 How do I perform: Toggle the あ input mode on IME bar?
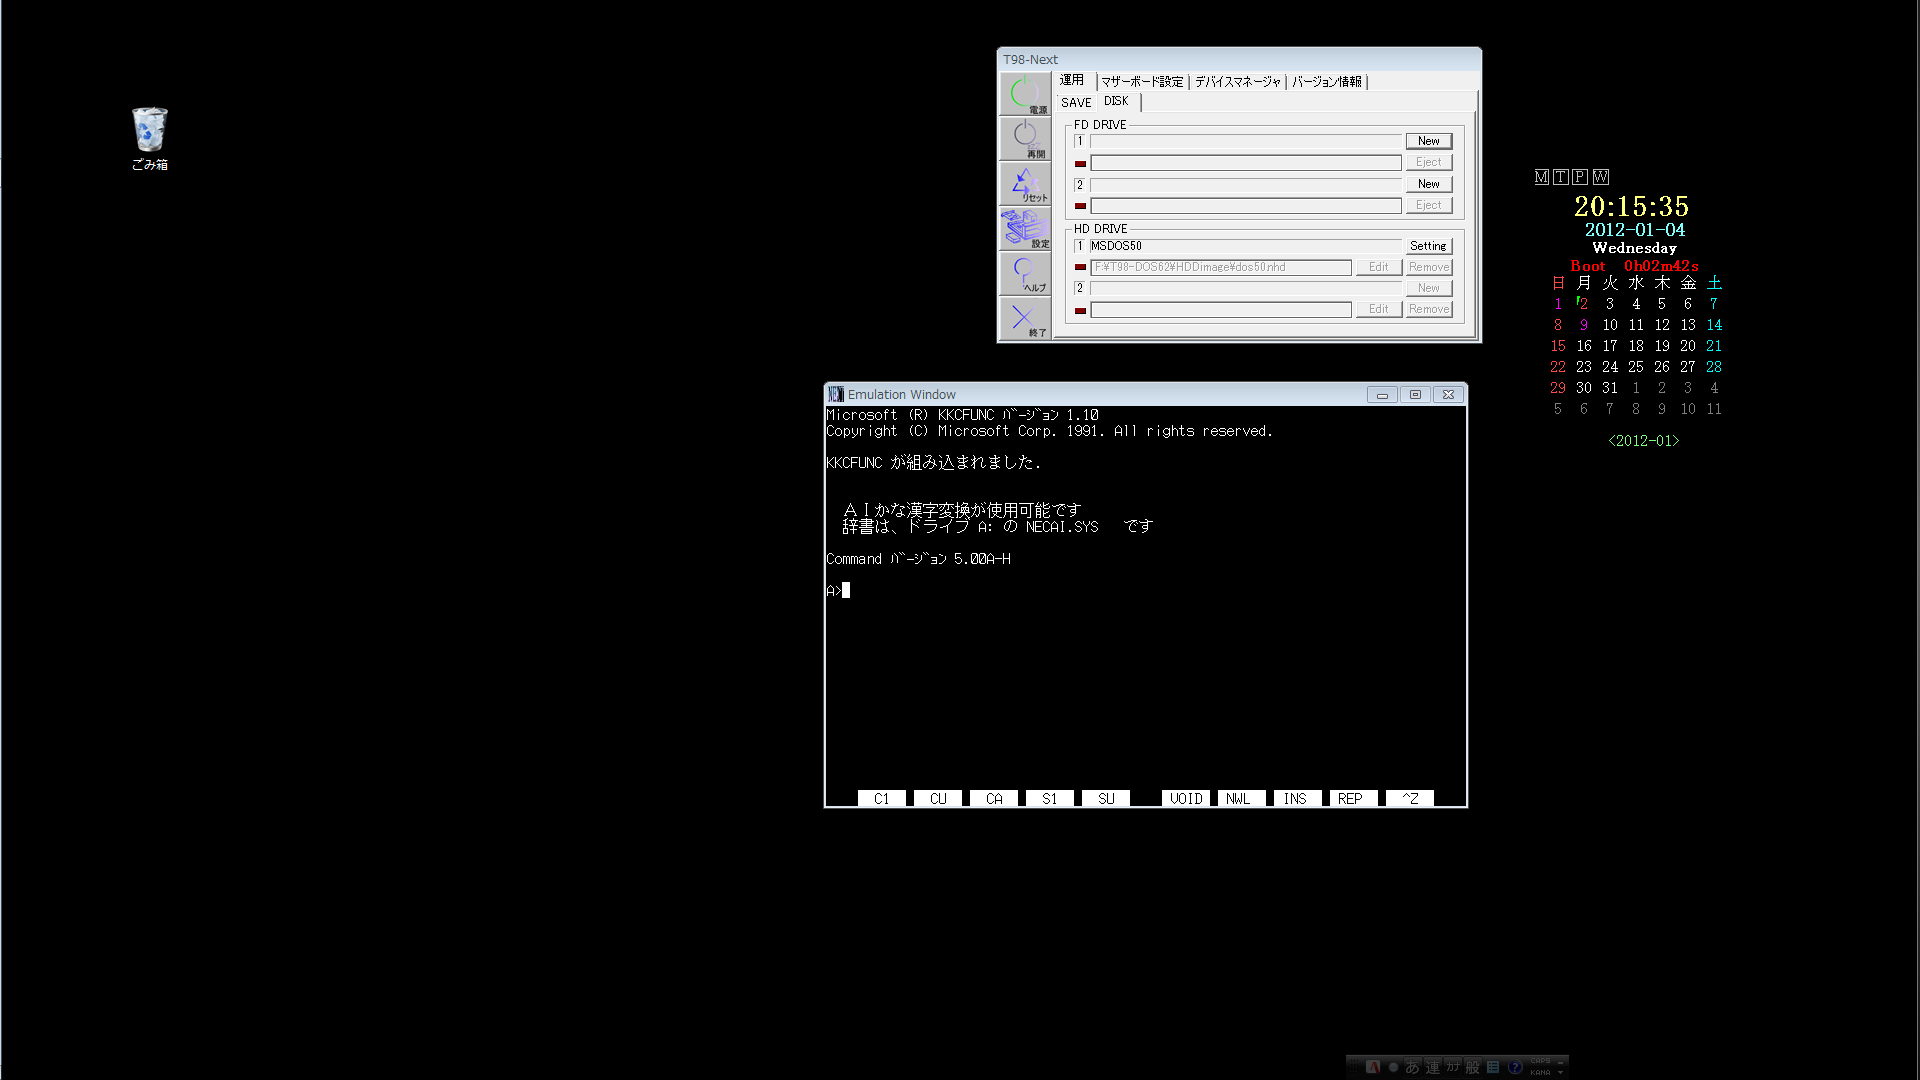(x=1412, y=1067)
